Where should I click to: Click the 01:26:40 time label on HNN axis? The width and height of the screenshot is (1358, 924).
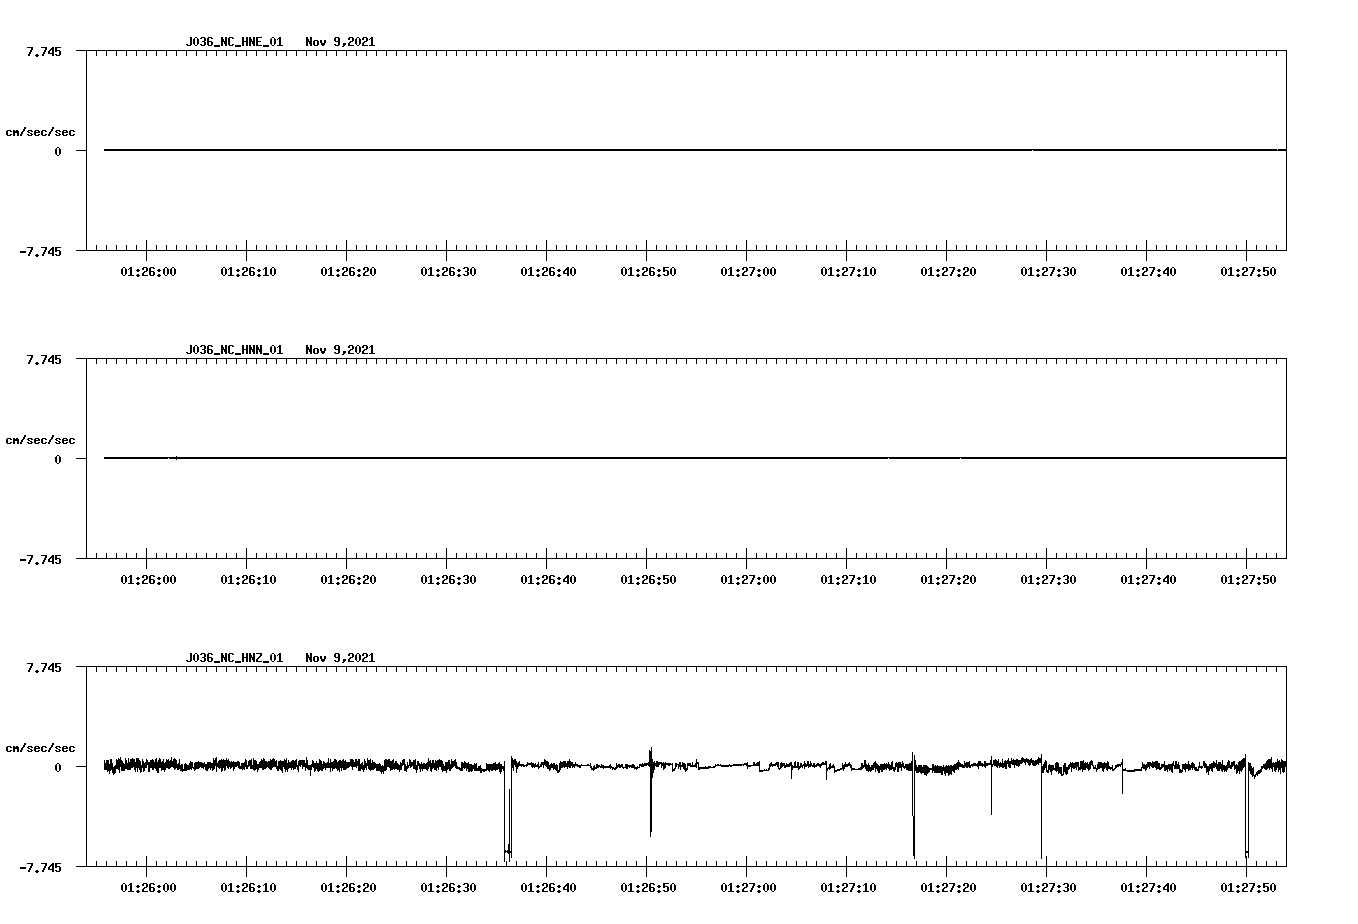pos(548,580)
